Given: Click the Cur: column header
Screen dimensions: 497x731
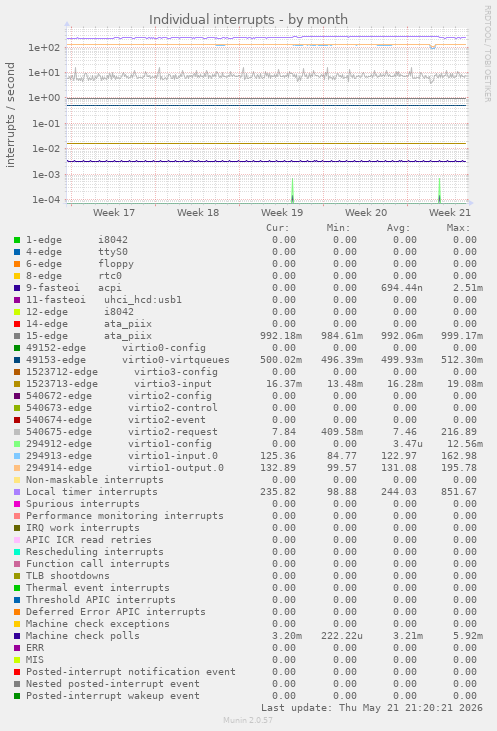Looking at the screenshot, I should 278,228.
